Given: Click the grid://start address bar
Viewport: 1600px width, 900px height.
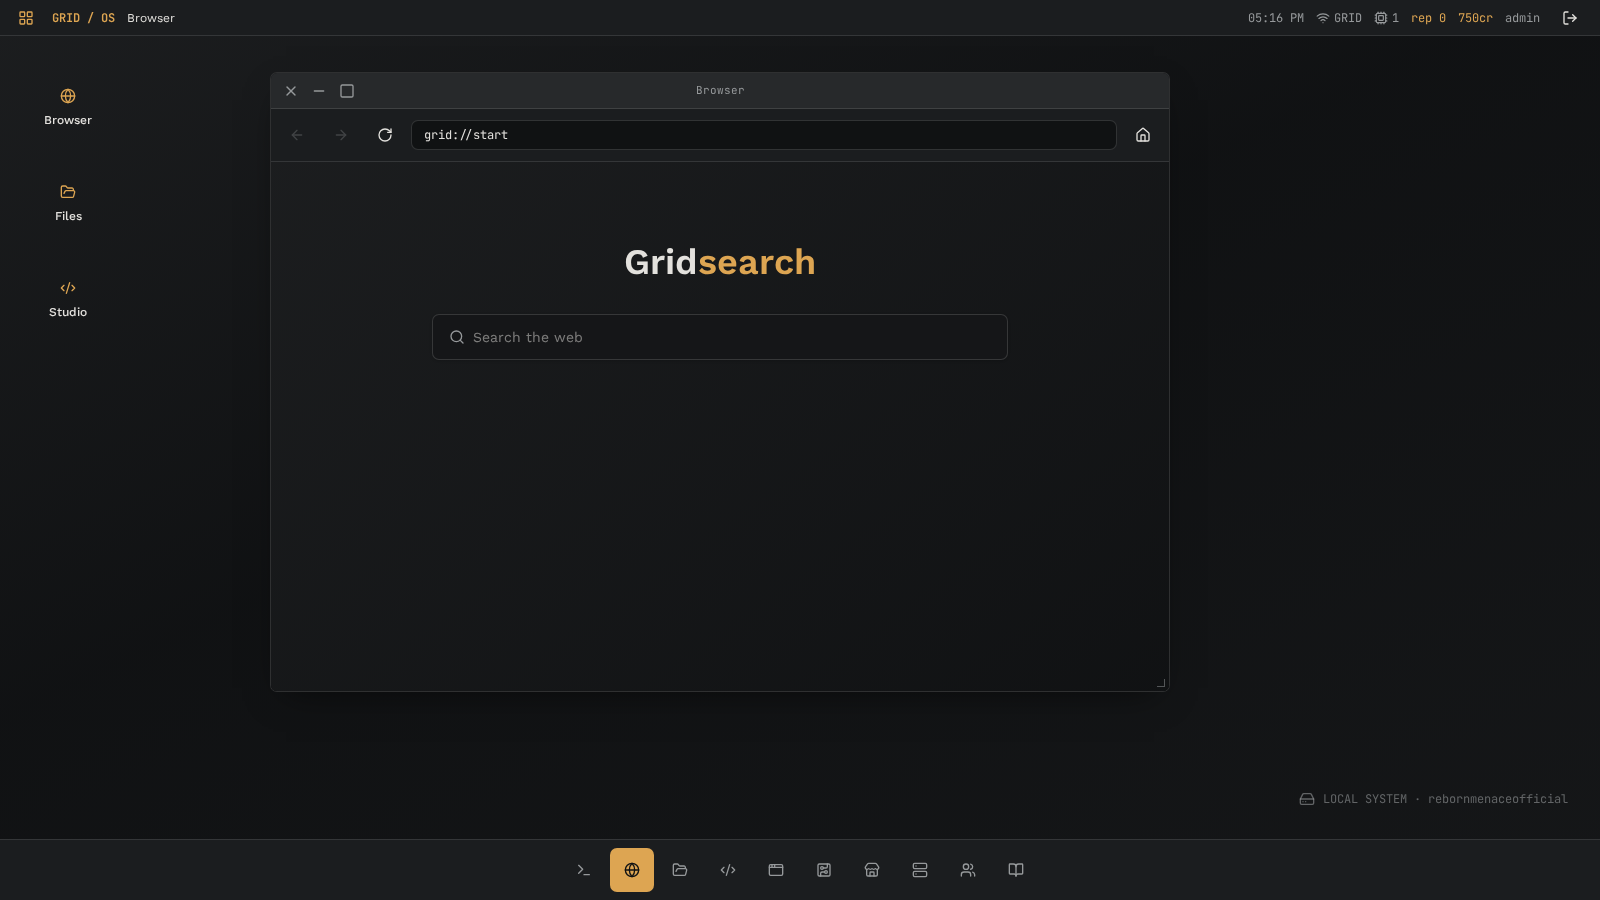Looking at the screenshot, I should tap(764, 135).
